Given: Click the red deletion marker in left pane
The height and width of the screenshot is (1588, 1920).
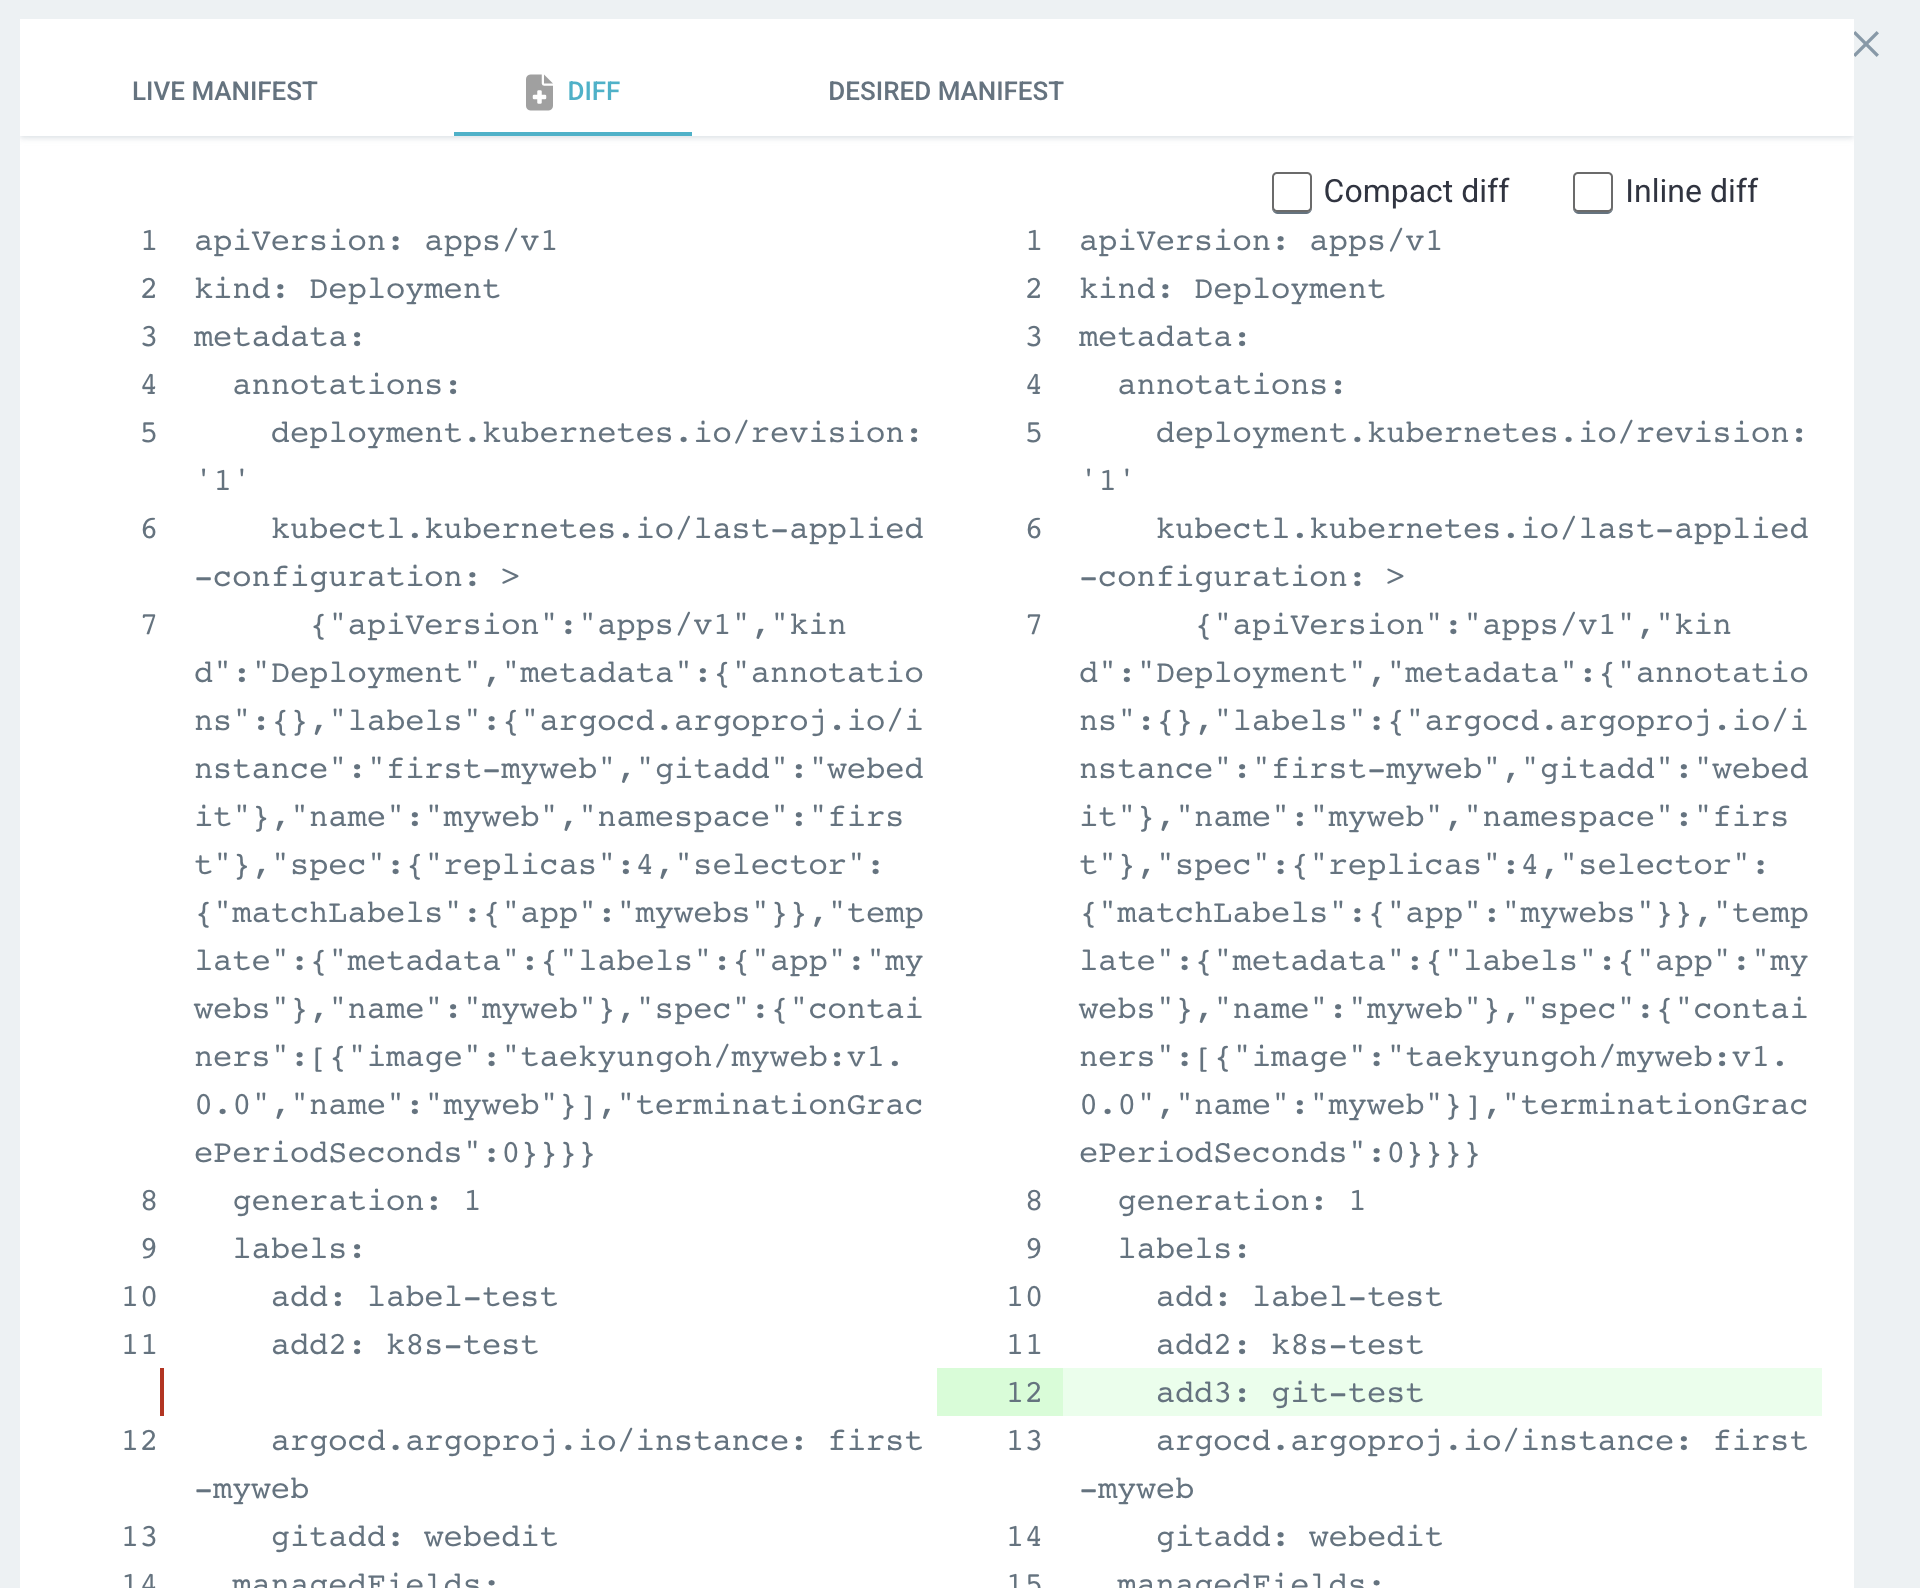Looking at the screenshot, I should pyautogui.click(x=162, y=1393).
